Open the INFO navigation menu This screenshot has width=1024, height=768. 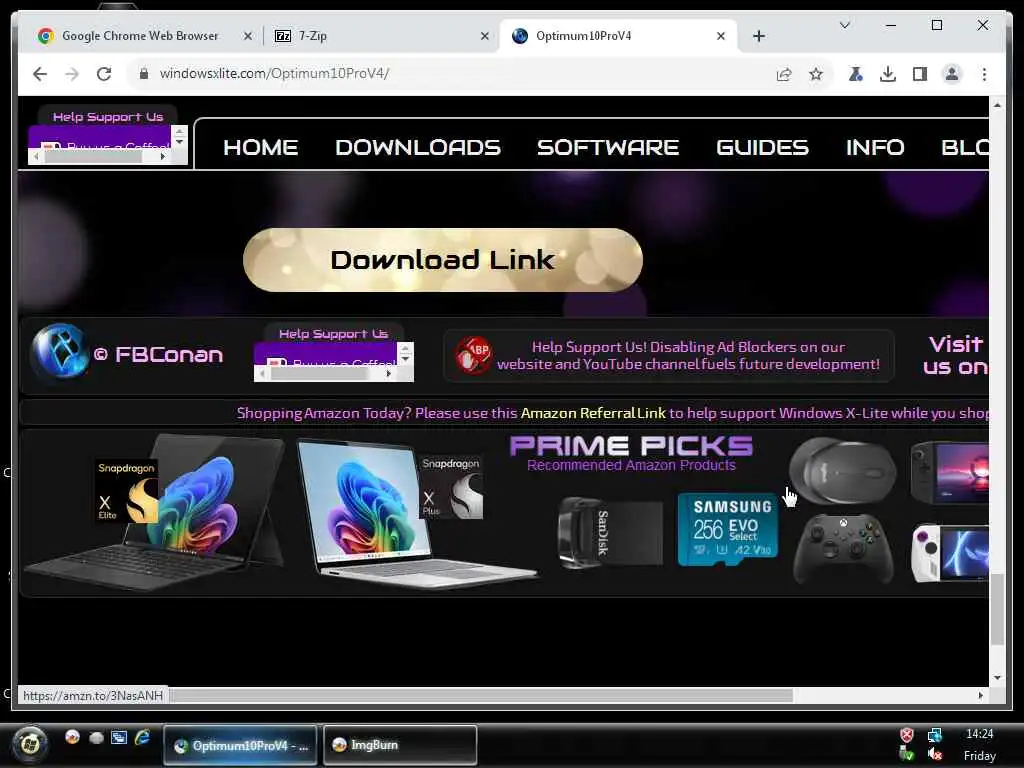[x=875, y=148]
